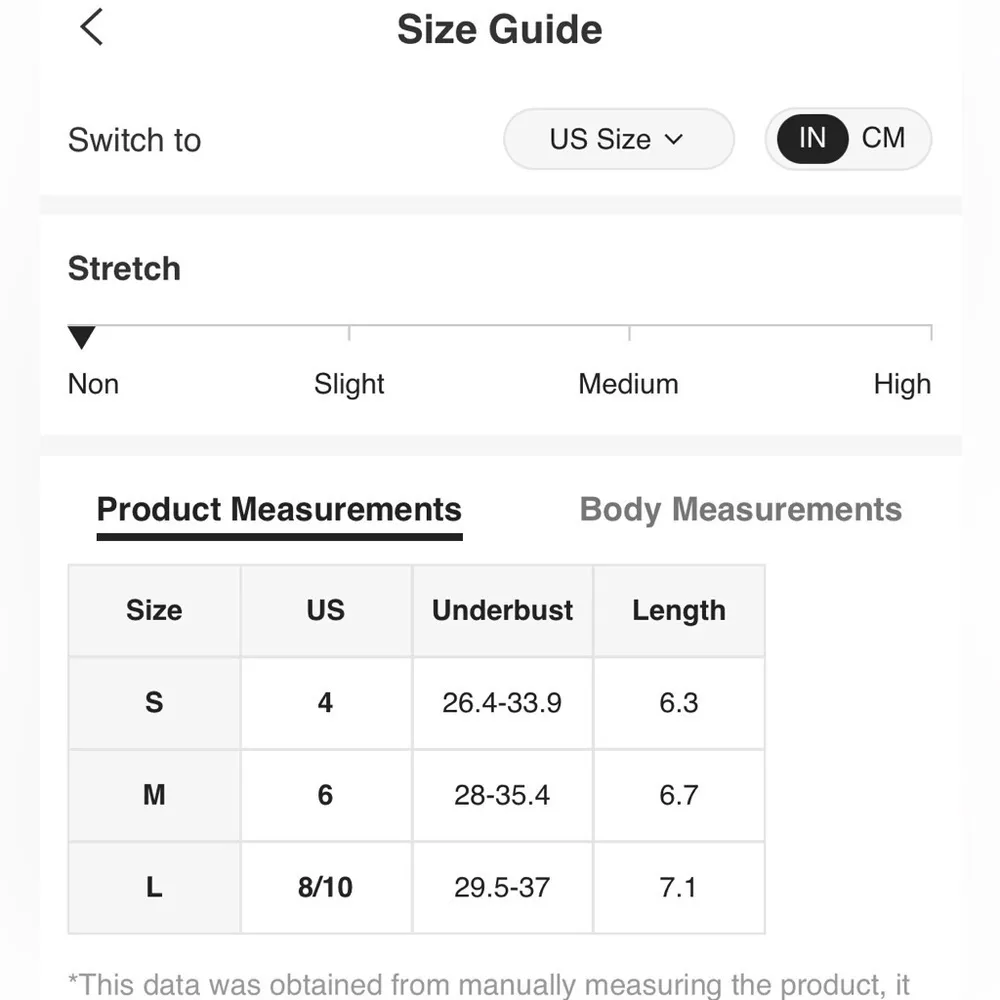Click the Slight stretch label
The image size is (1000, 1000).
pos(349,384)
